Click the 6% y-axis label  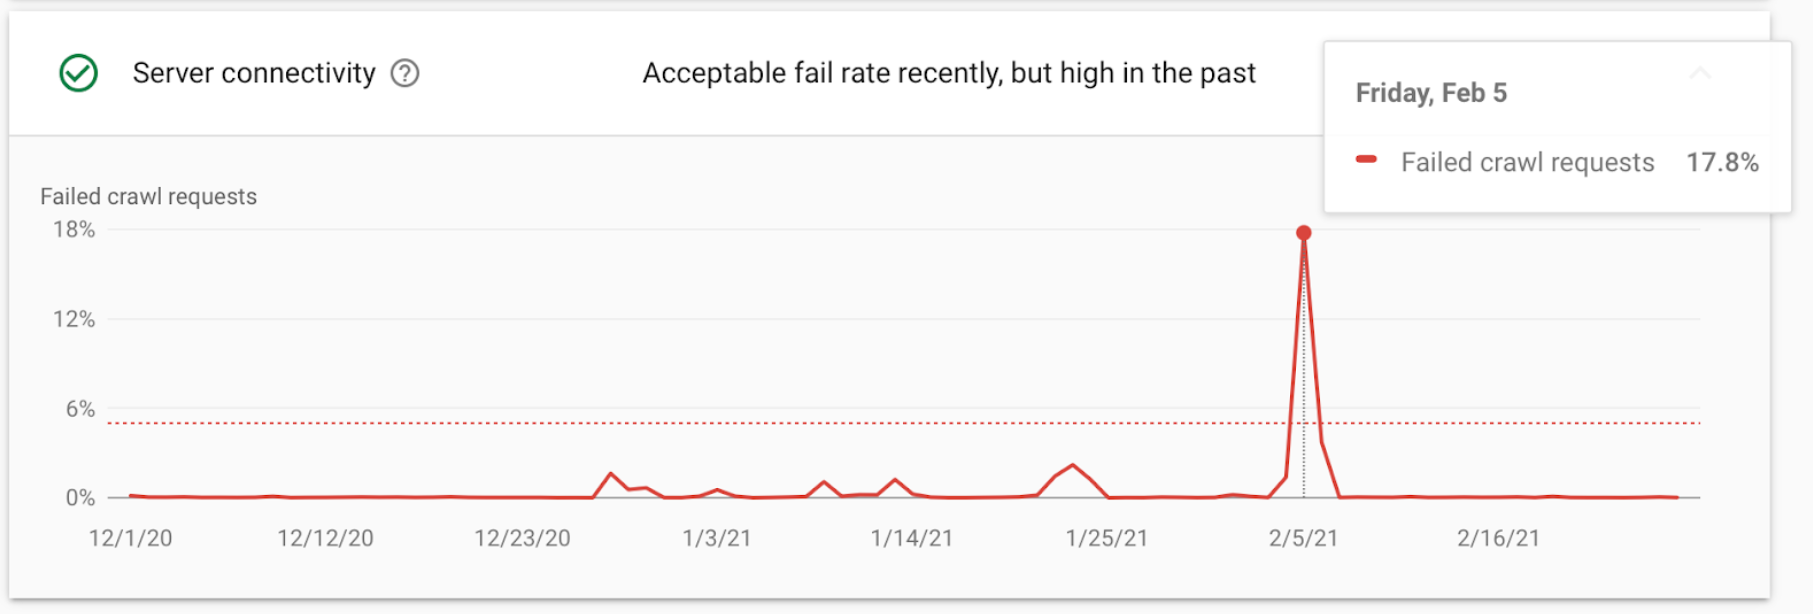tap(80, 409)
